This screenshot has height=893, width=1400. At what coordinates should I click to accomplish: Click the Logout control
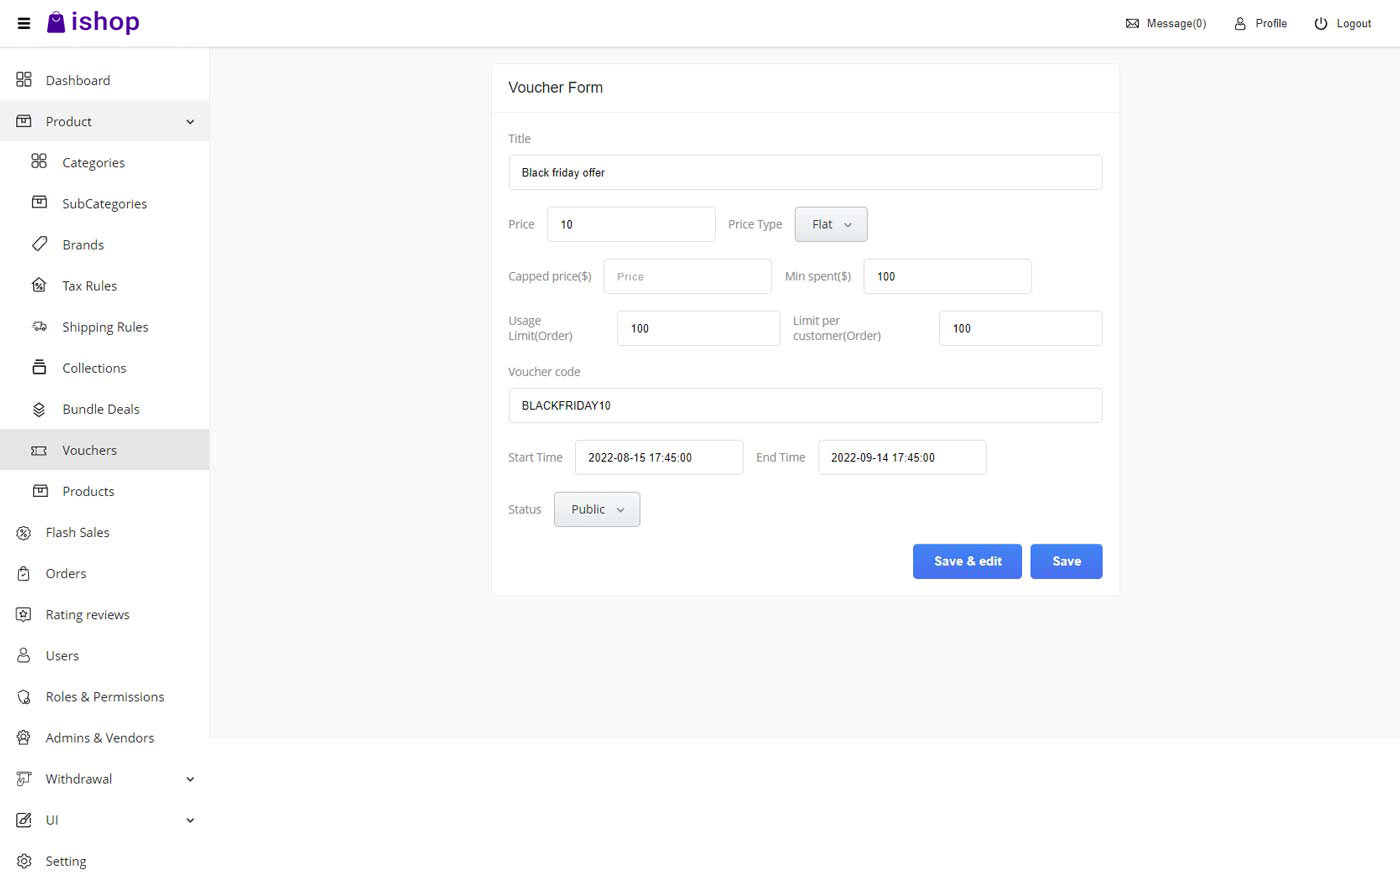click(1343, 23)
